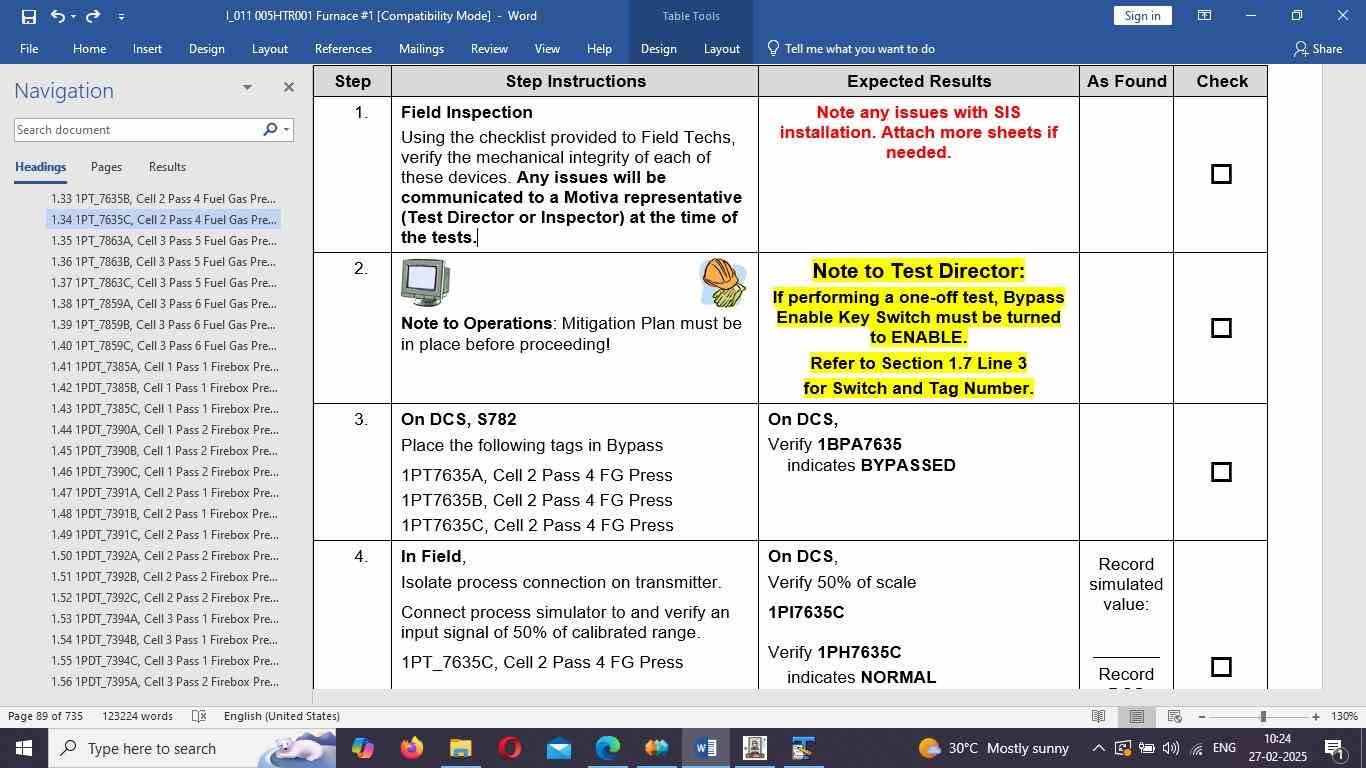This screenshot has width=1366, height=768.
Task: Click the taskbar search box
Action: click(x=193, y=748)
